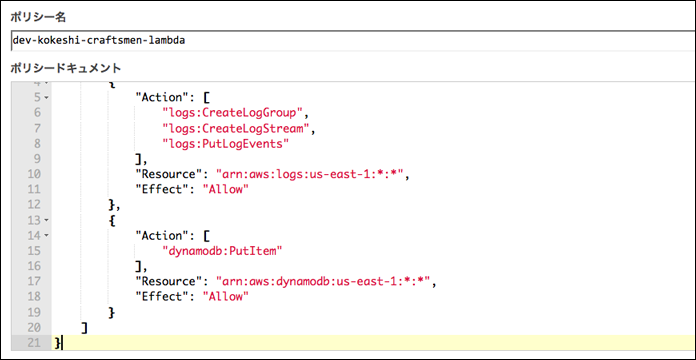Click "Effect" key on line 11
The height and width of the screenshot is (360, 696).
(162, 190)
